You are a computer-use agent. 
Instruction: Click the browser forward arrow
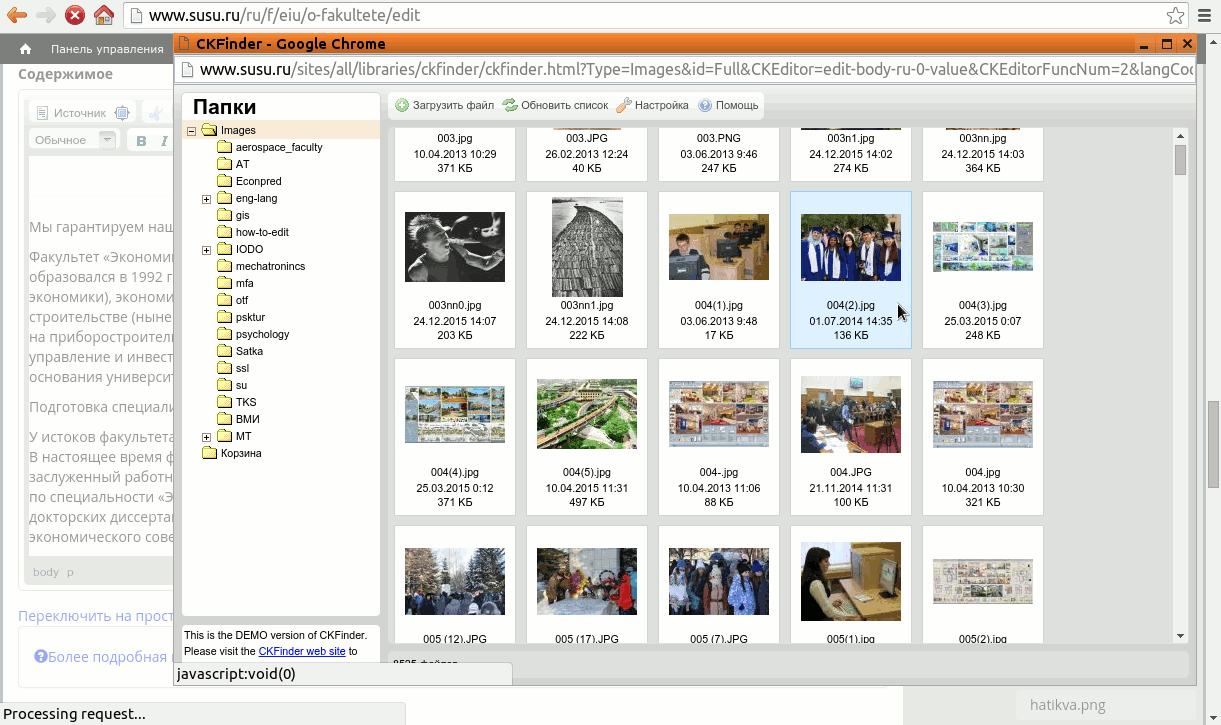(45, 15)
